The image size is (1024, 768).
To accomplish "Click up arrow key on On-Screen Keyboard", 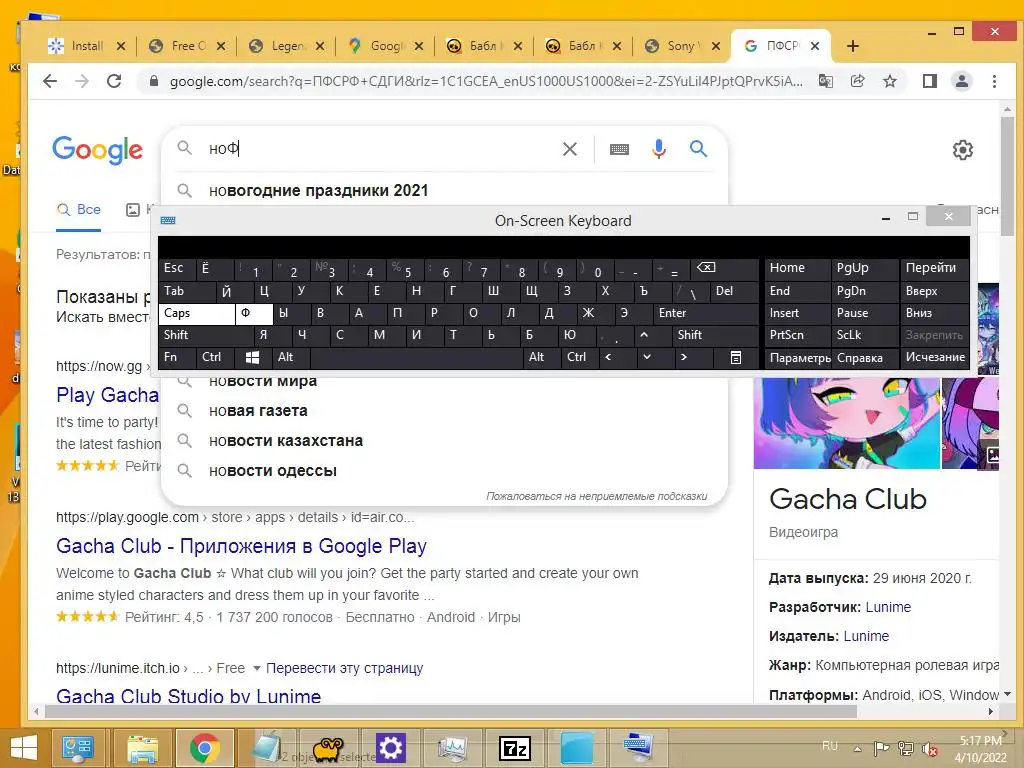I will click(644, 335).
